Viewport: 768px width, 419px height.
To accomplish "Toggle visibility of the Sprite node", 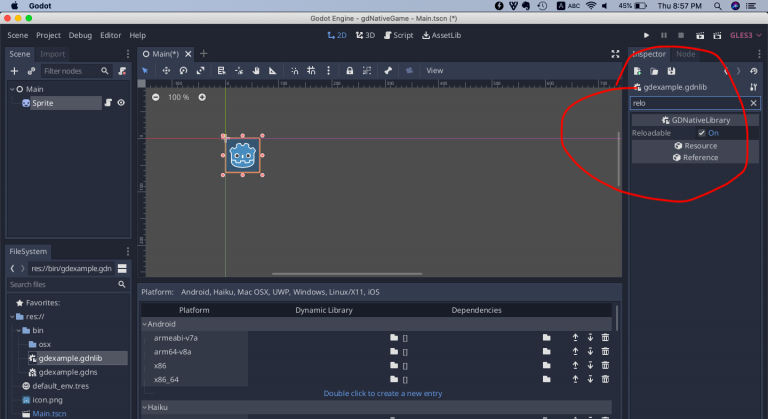I will point(121,103).
